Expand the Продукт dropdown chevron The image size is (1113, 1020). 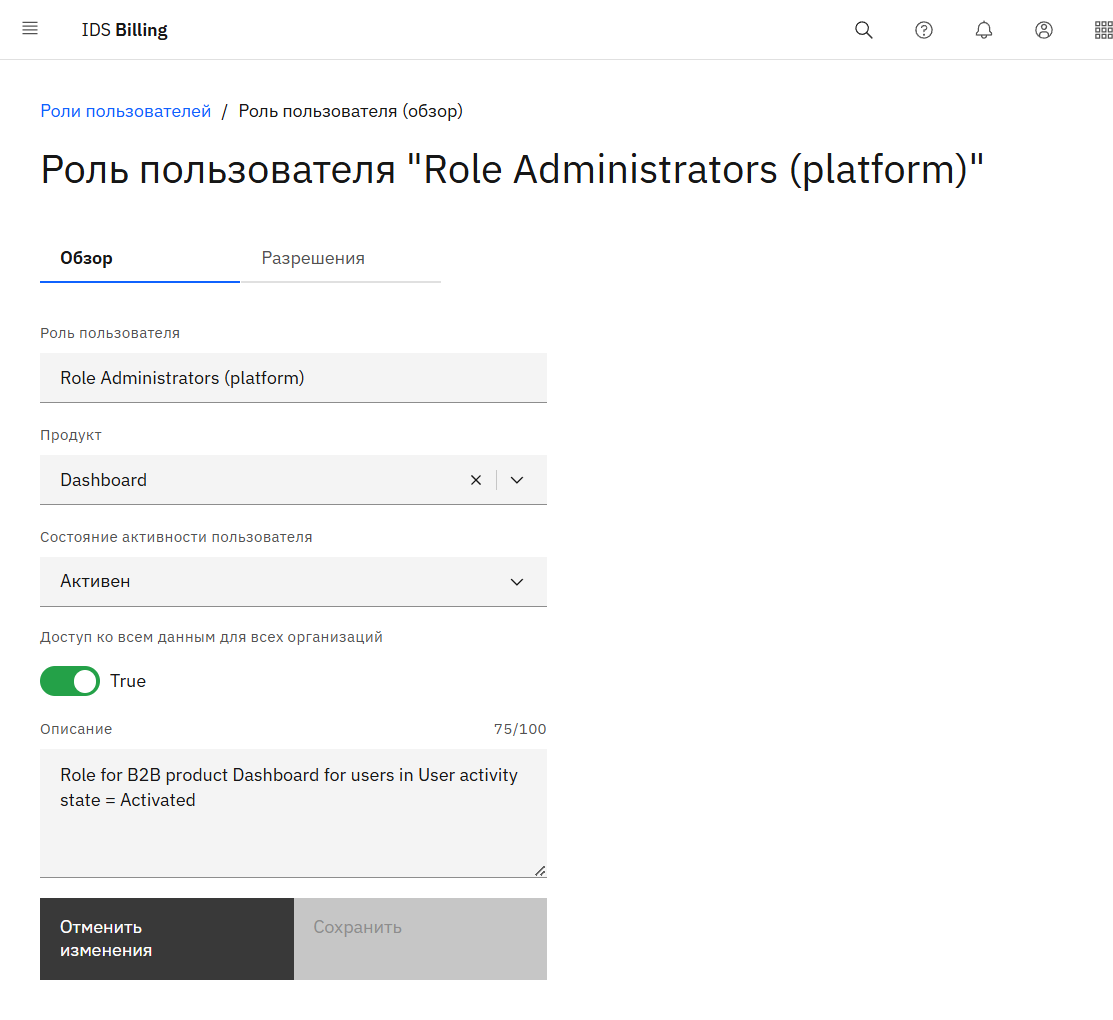pos(517,480)
